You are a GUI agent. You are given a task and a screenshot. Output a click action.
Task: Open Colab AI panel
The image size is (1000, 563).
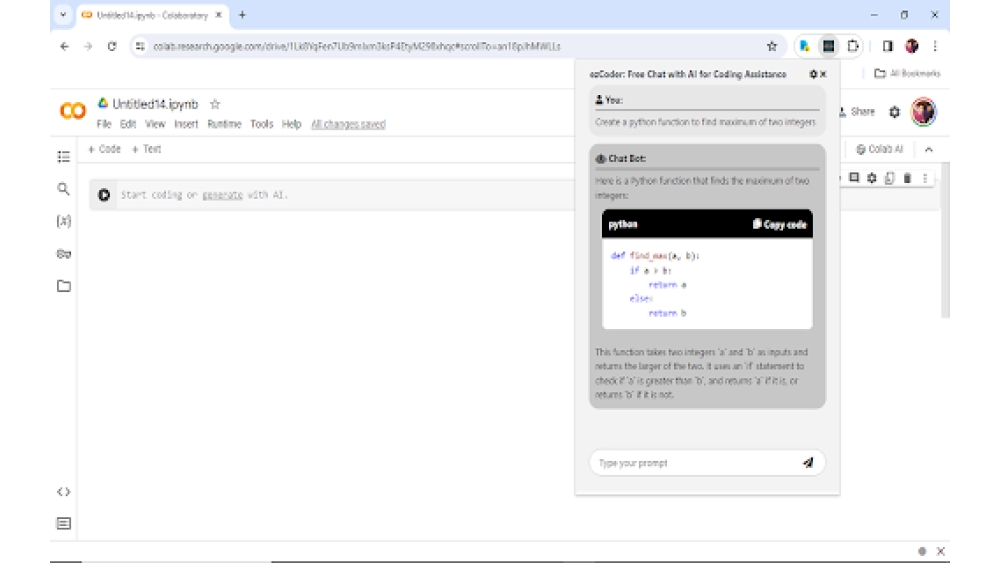coord(879,149)
